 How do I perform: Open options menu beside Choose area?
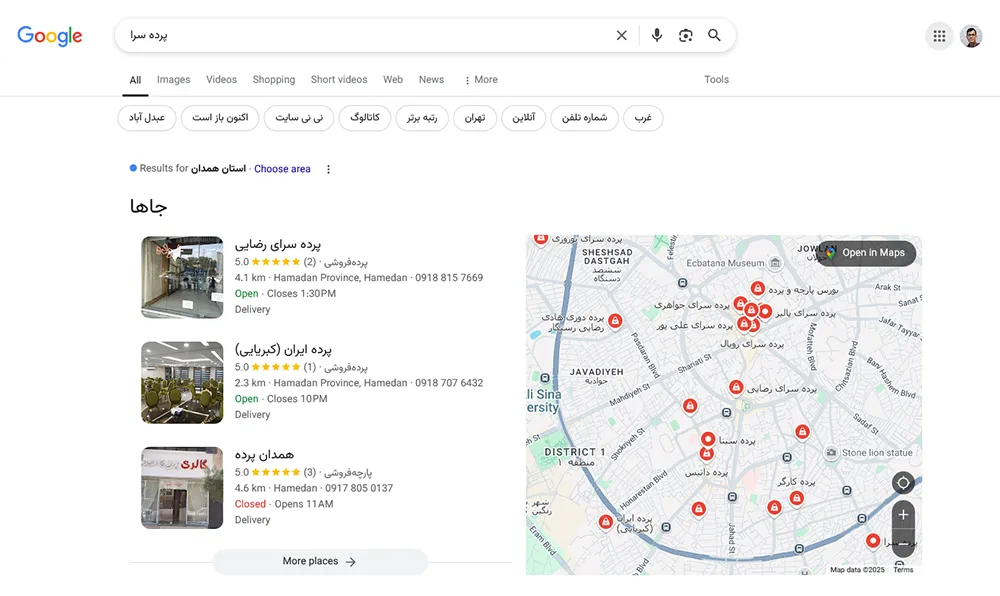[x=328, y=170]
